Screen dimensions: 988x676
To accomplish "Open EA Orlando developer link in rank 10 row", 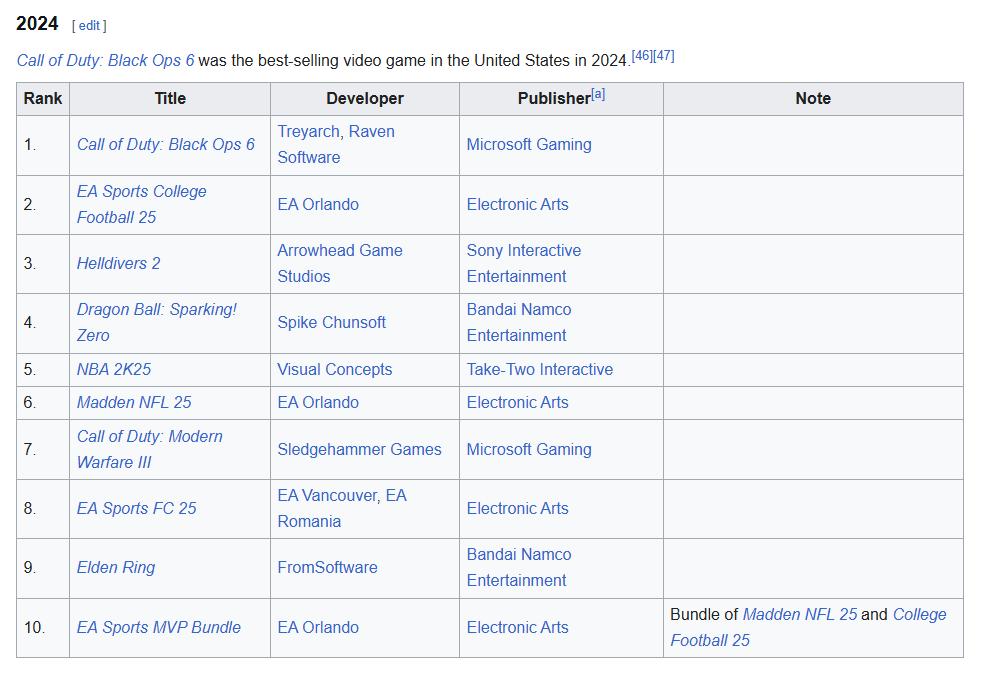I will tap(318, 627).
